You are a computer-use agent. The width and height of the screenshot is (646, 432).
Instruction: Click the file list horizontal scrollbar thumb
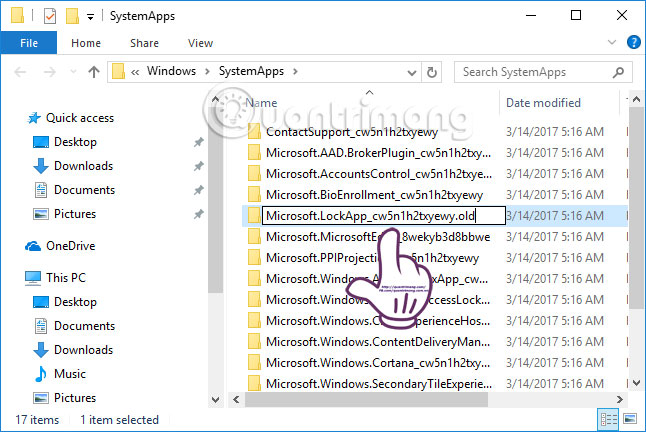point(366,399)
